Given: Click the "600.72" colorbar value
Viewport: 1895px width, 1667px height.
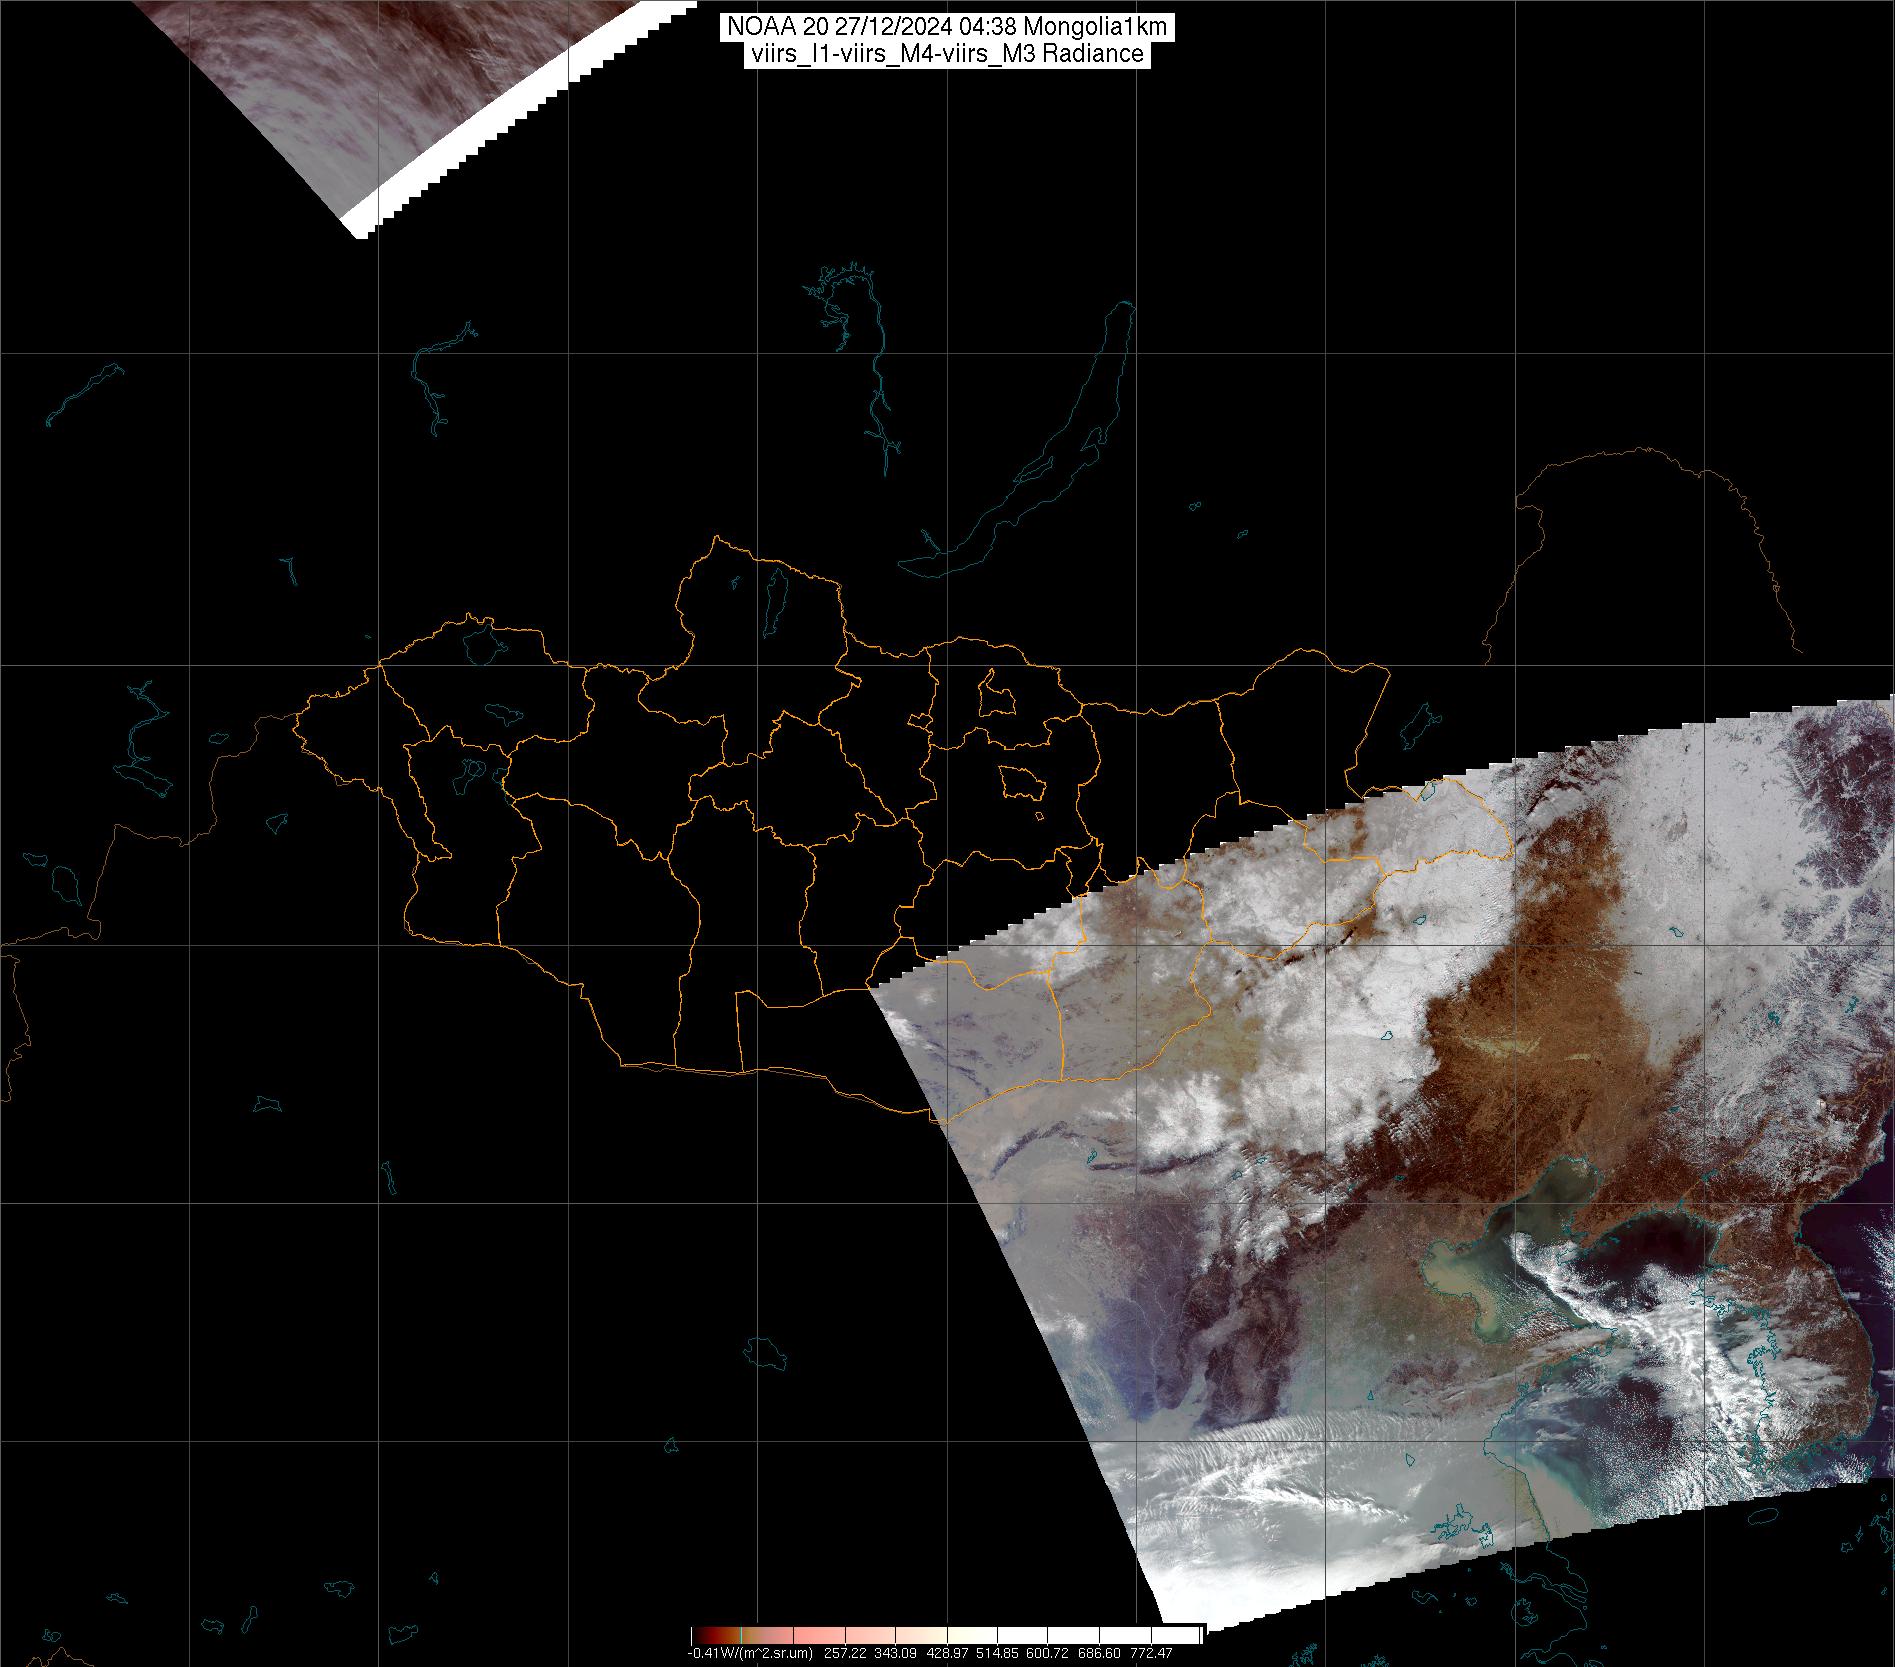Looking at the screenshot, I should 1047,1653.
